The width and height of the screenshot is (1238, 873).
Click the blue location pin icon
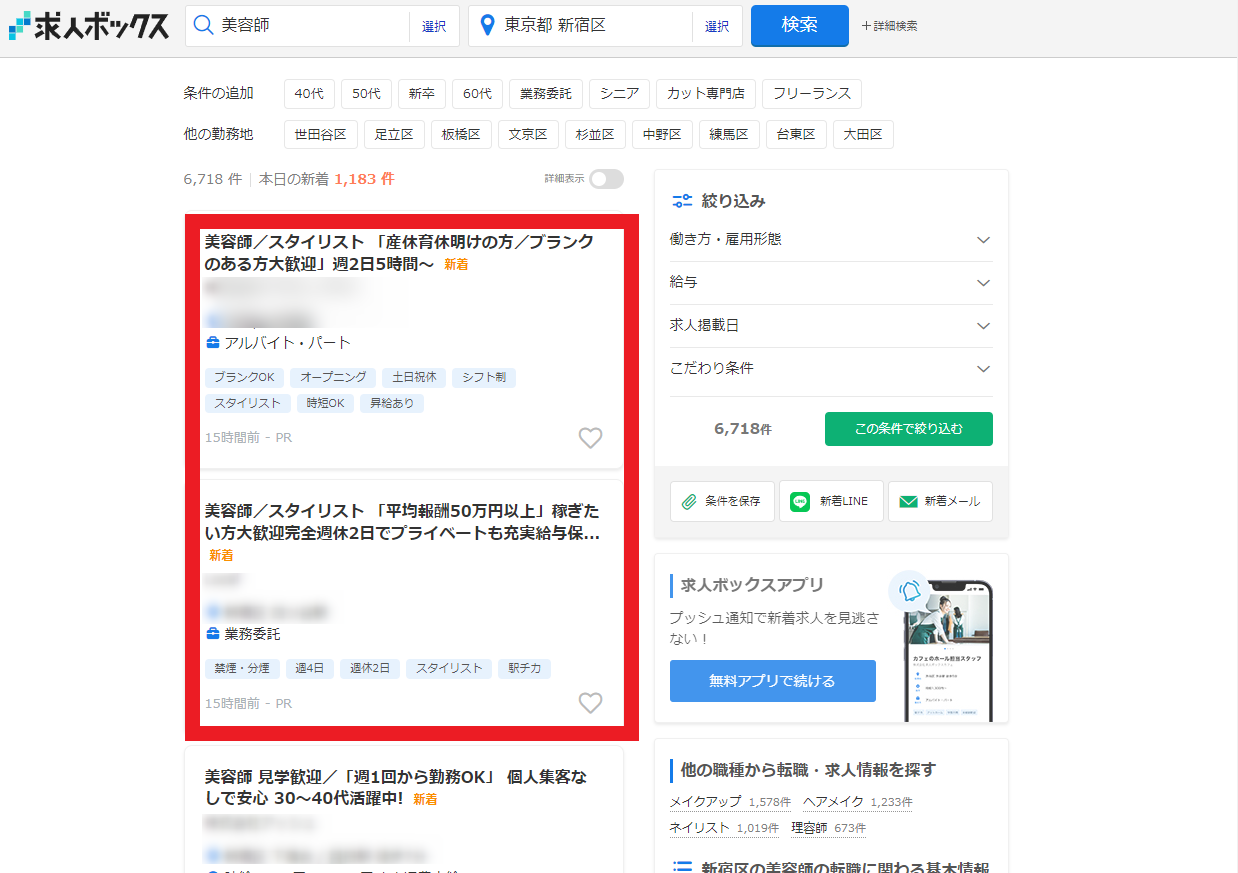(488, 25)
